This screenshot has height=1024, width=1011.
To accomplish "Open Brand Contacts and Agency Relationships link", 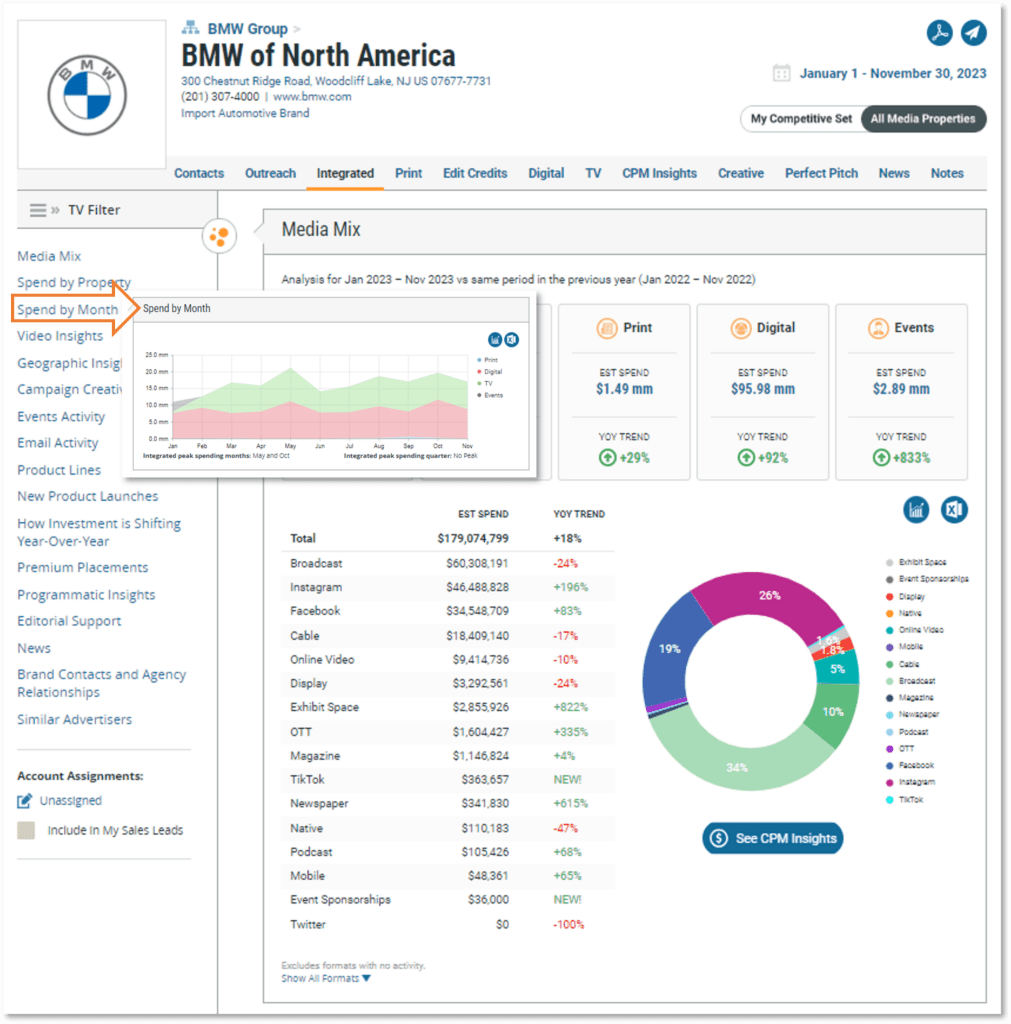I will tap(101, 683).
